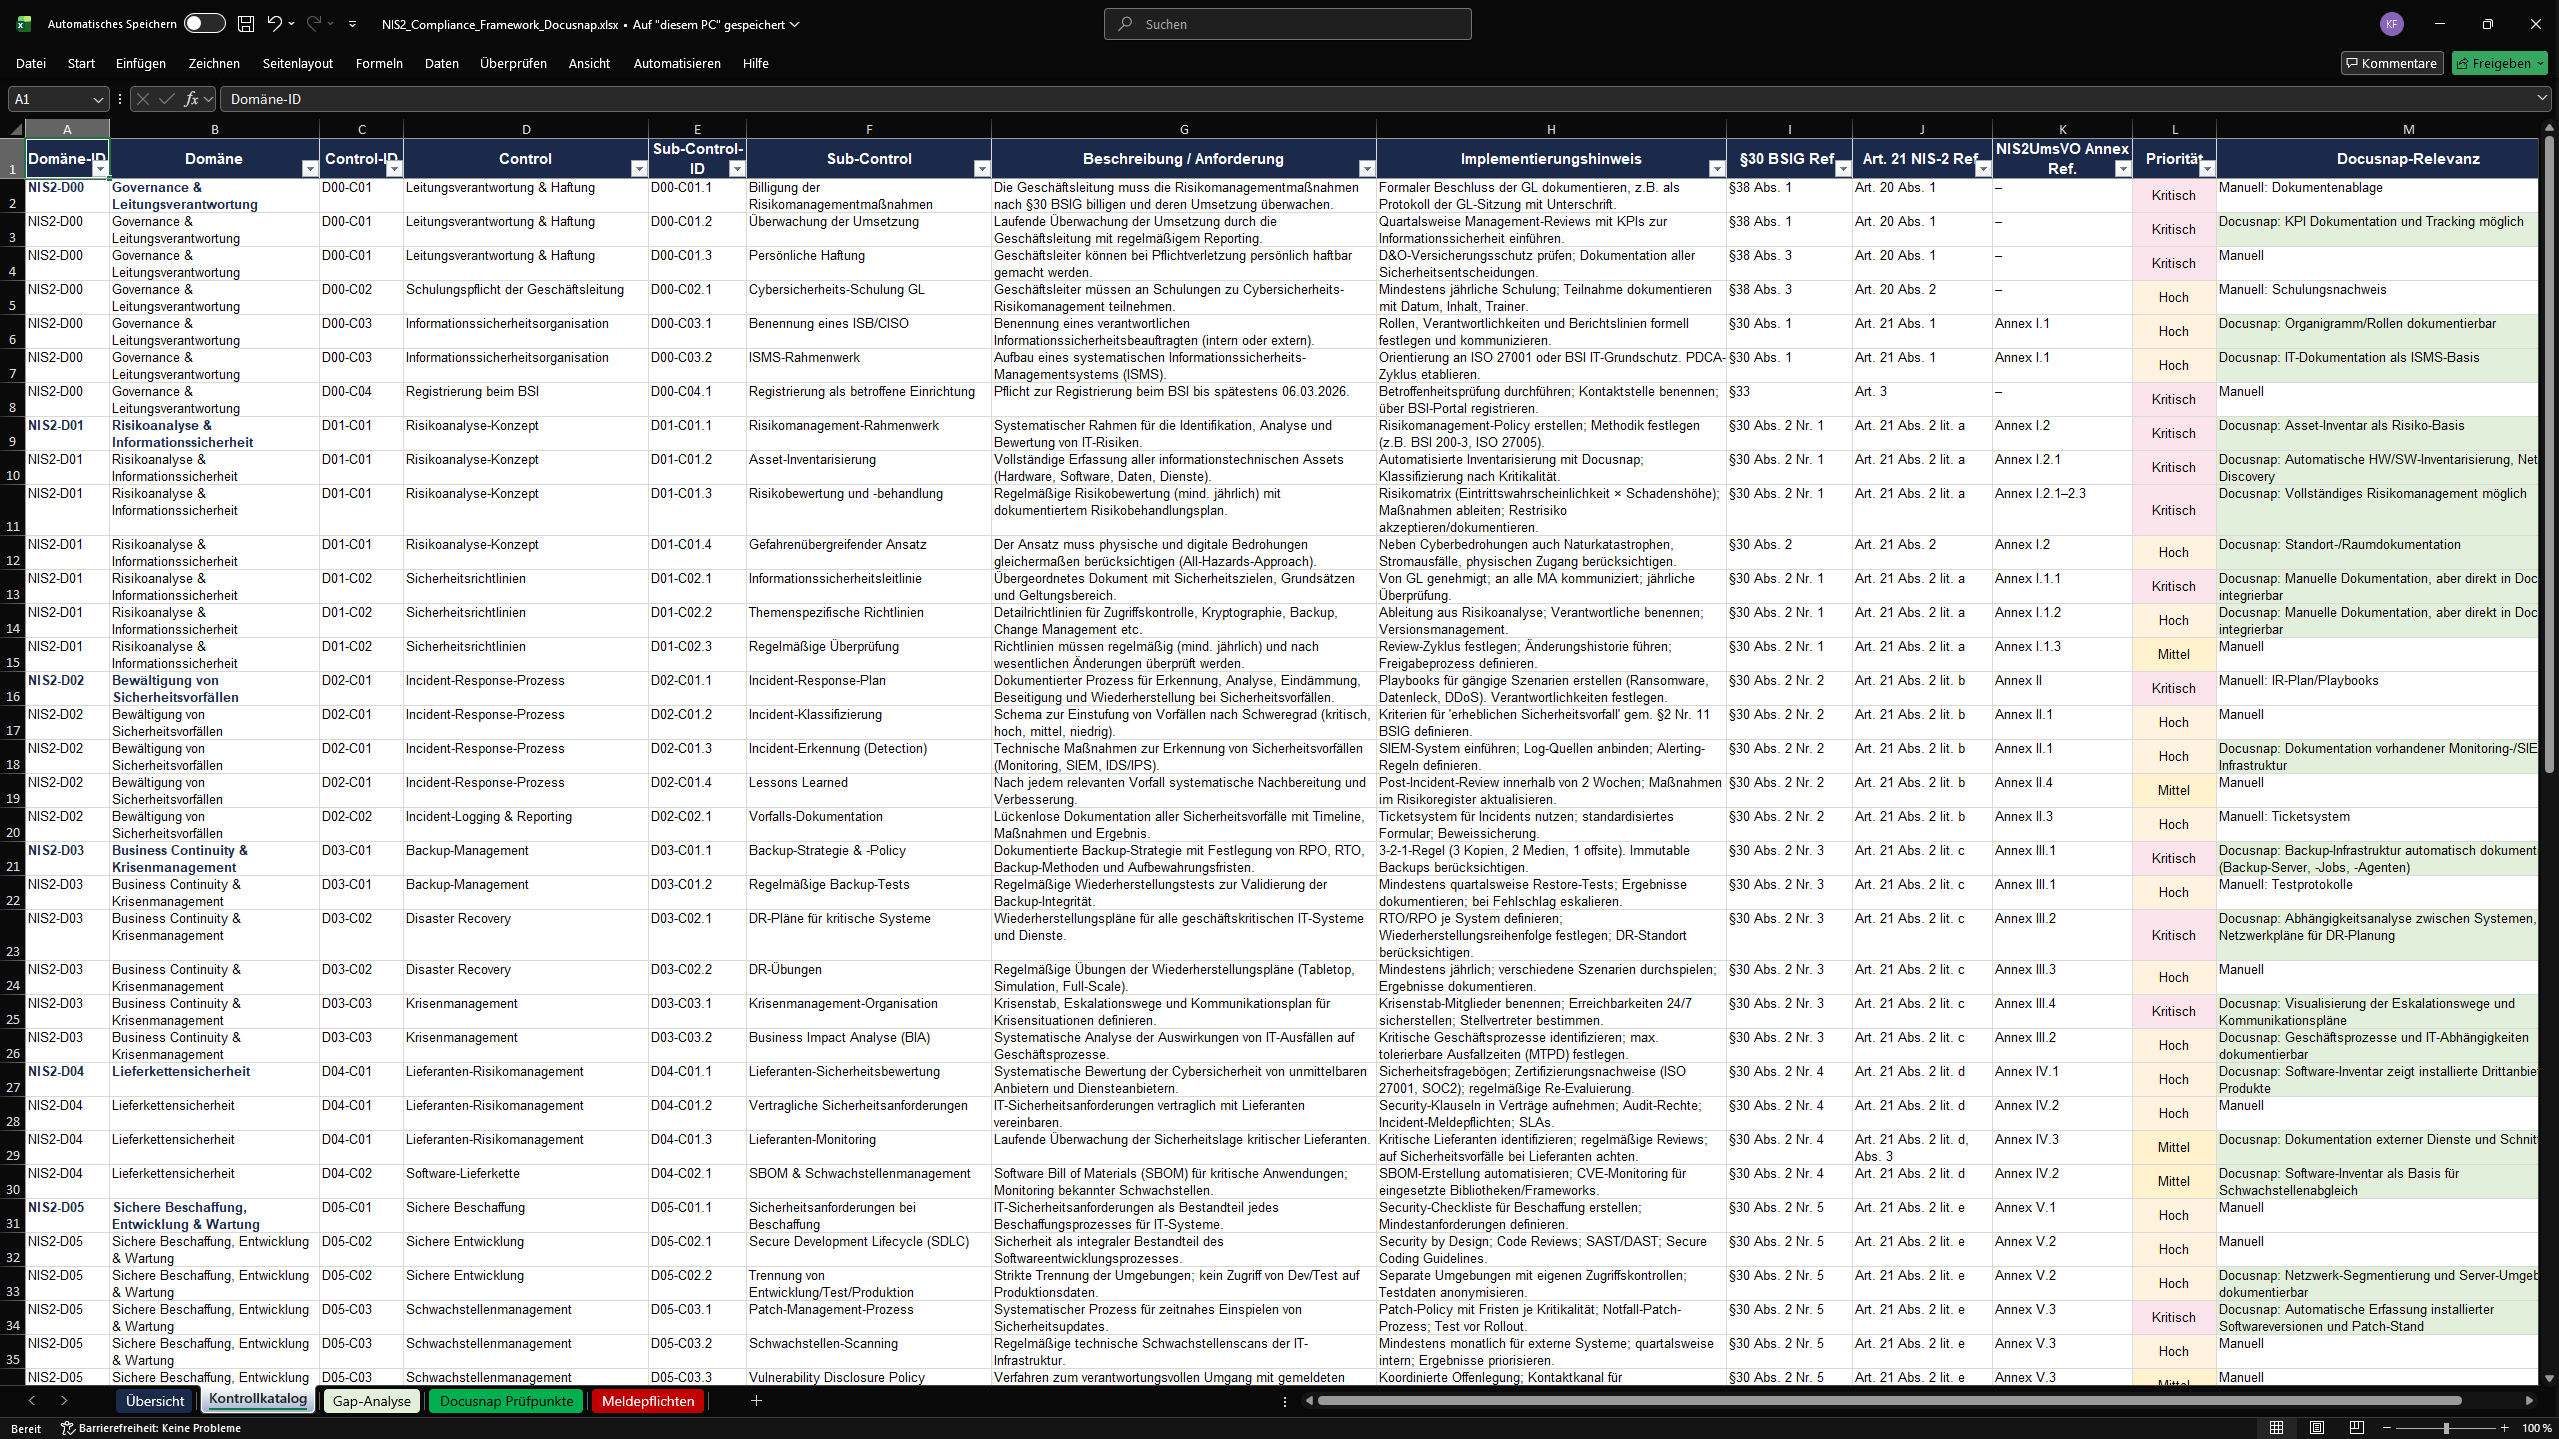Select Normal view icon in status bar
Screen dimensions: 2559x1439
pyautogui.click(x=2276, y=1427)
